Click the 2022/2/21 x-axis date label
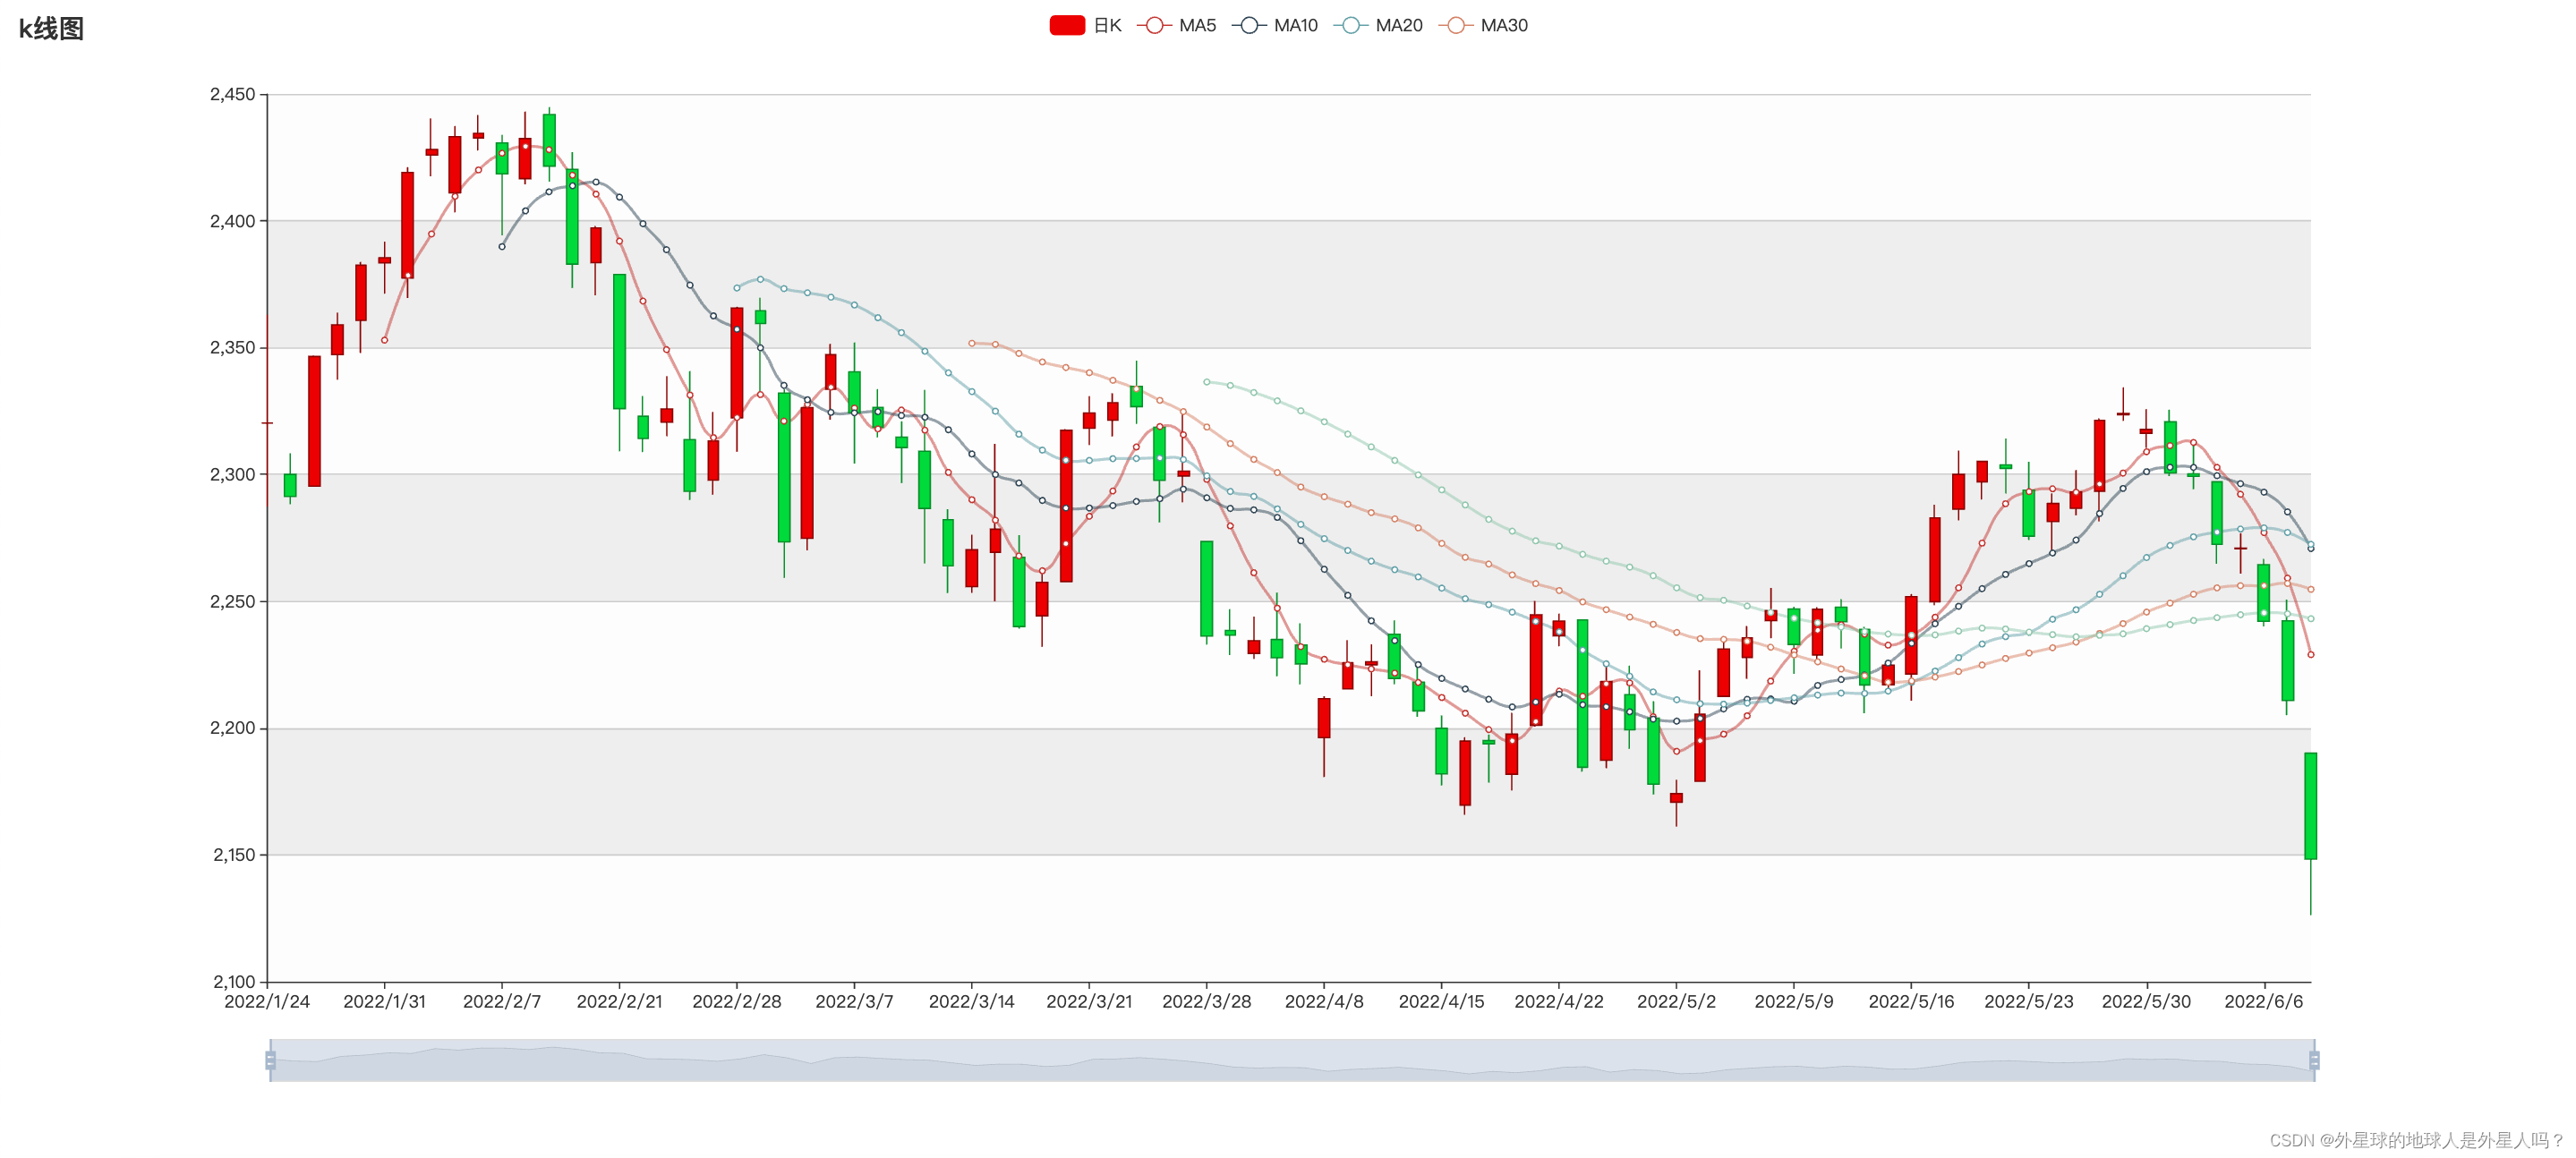 [x=619, y=1001]
